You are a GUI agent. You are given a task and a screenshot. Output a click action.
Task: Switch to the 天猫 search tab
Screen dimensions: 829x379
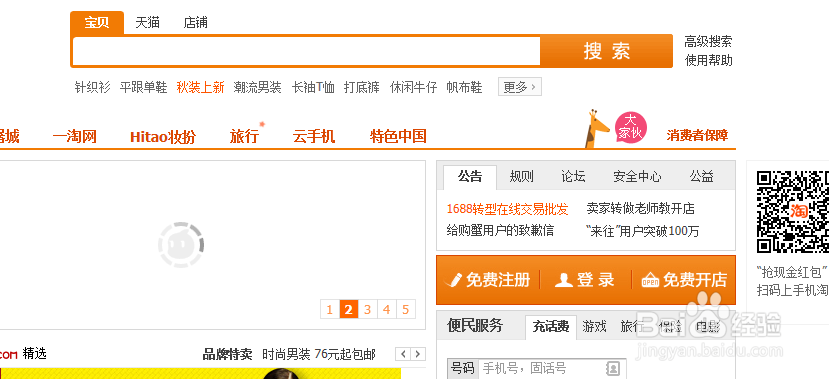(148, 23)
